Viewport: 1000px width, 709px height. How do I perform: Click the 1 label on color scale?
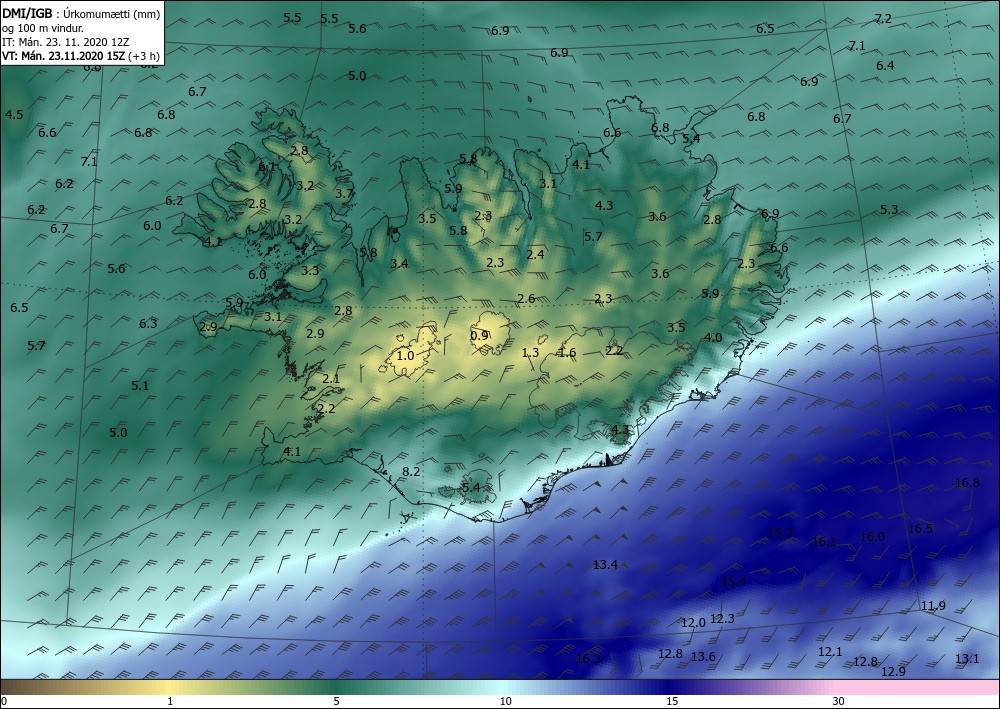coord(170,701)
